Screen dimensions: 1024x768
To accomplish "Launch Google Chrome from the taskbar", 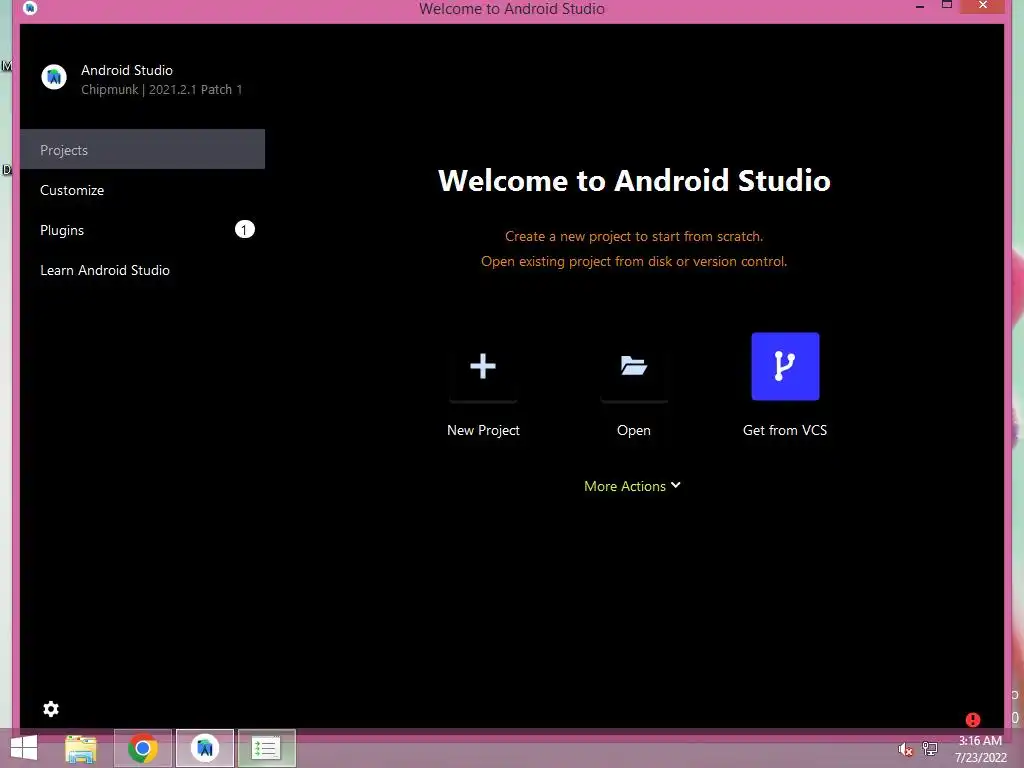I will click(143, 748).
